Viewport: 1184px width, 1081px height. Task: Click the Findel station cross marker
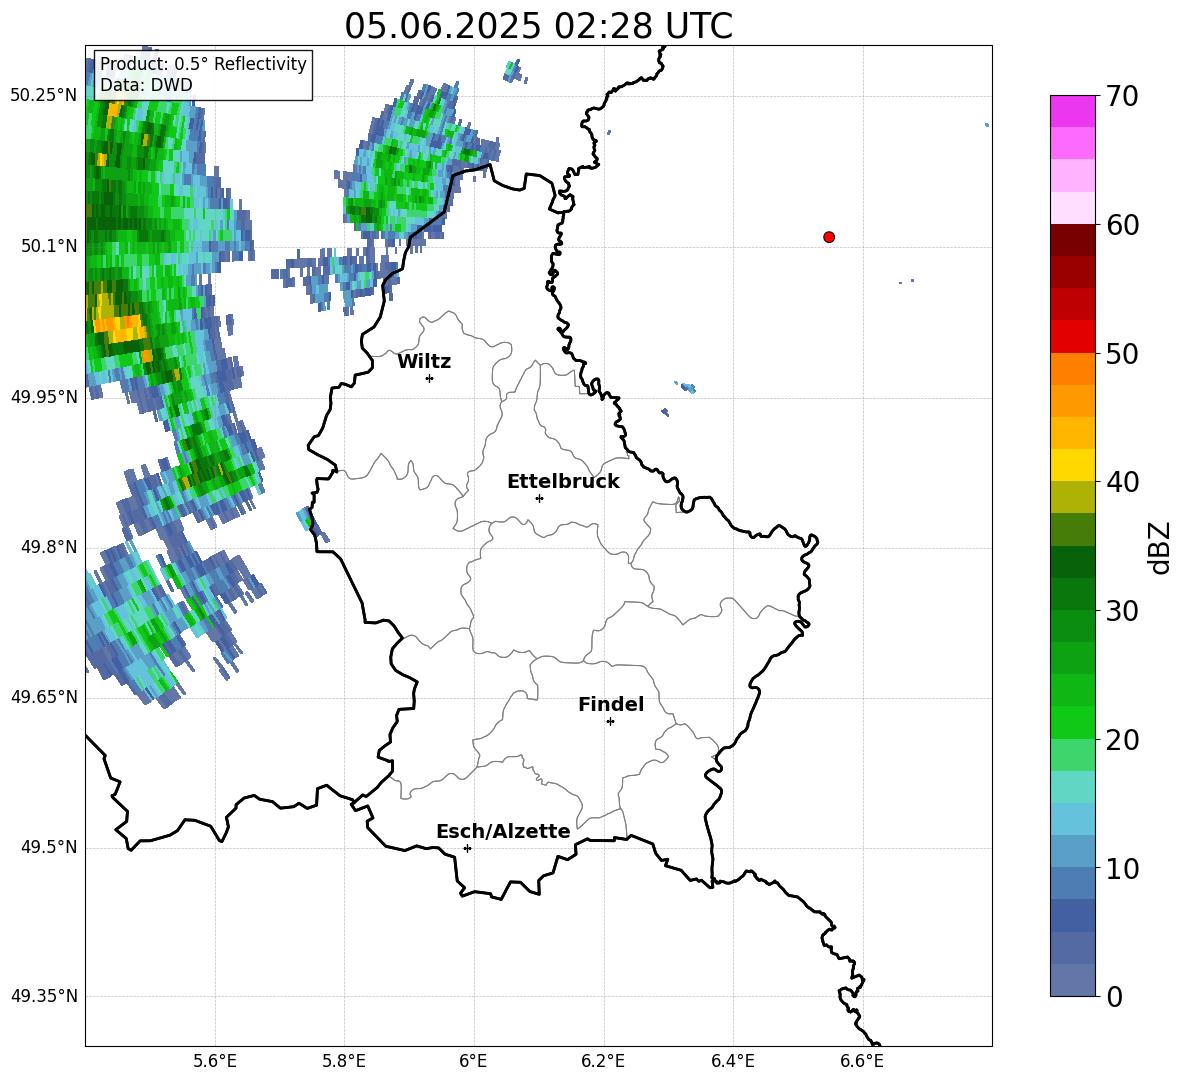pyautogui.click(x=610, y=722)
